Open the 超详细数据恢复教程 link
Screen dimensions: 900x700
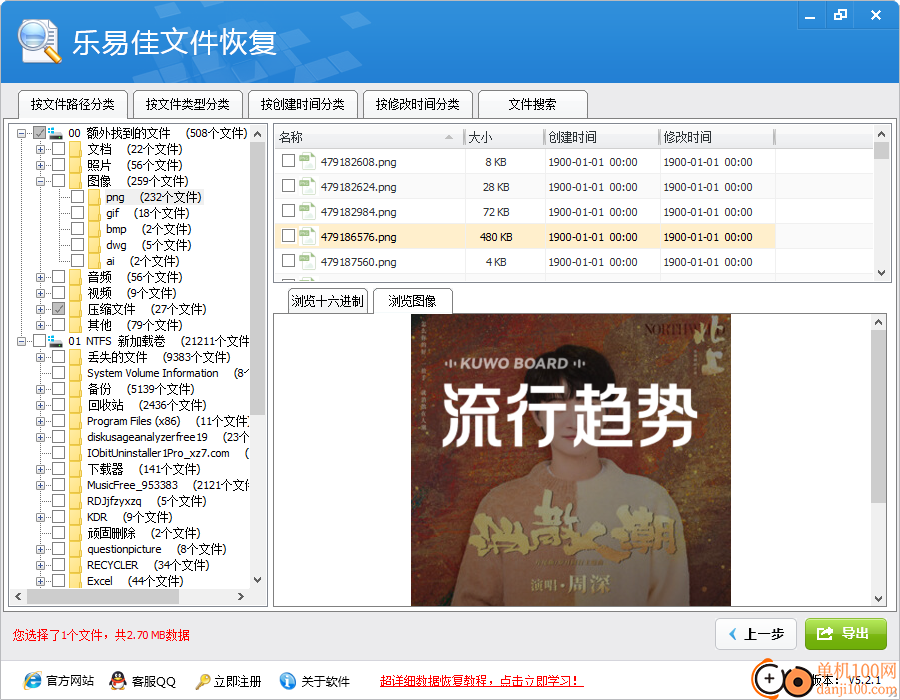coord(482,681)
